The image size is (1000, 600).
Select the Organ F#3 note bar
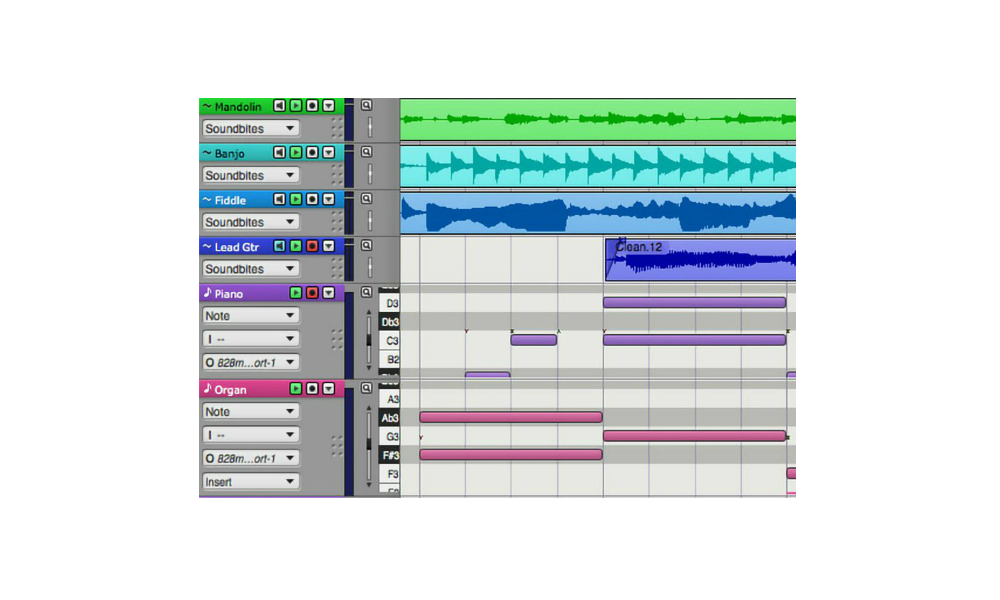(x=511, y=455)
